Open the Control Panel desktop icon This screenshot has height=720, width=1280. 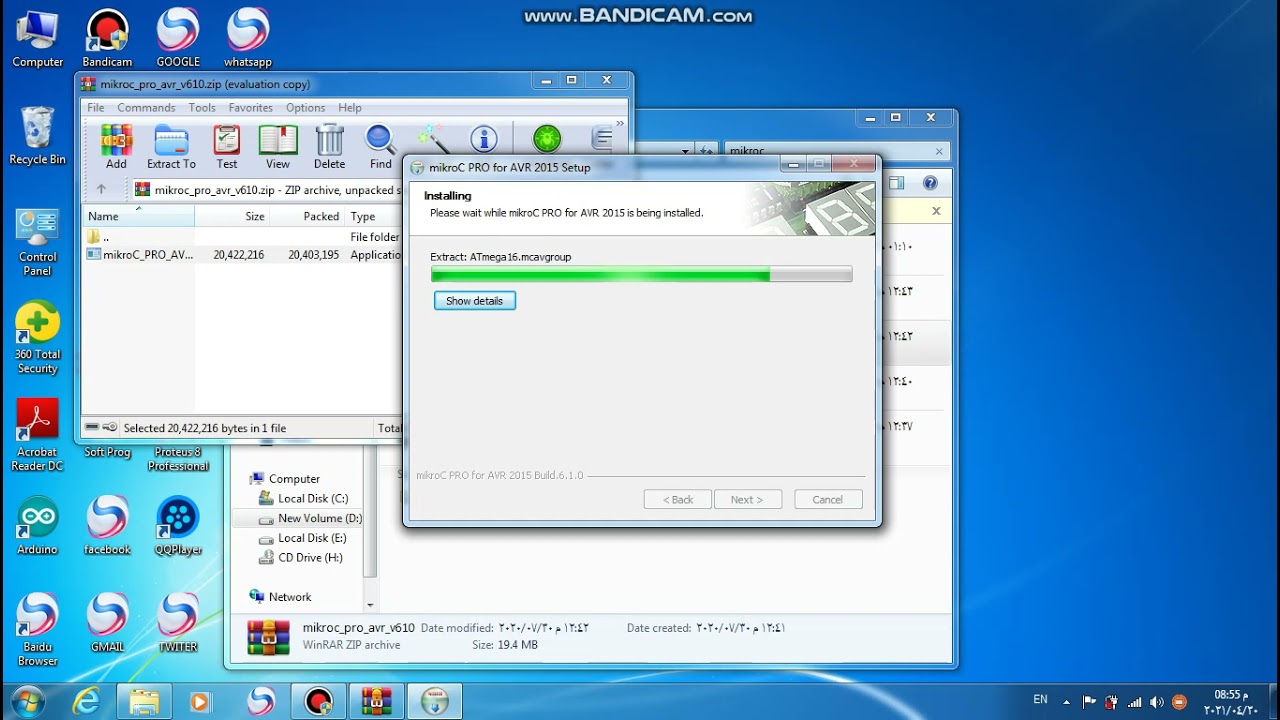click(x=38, y=243)
